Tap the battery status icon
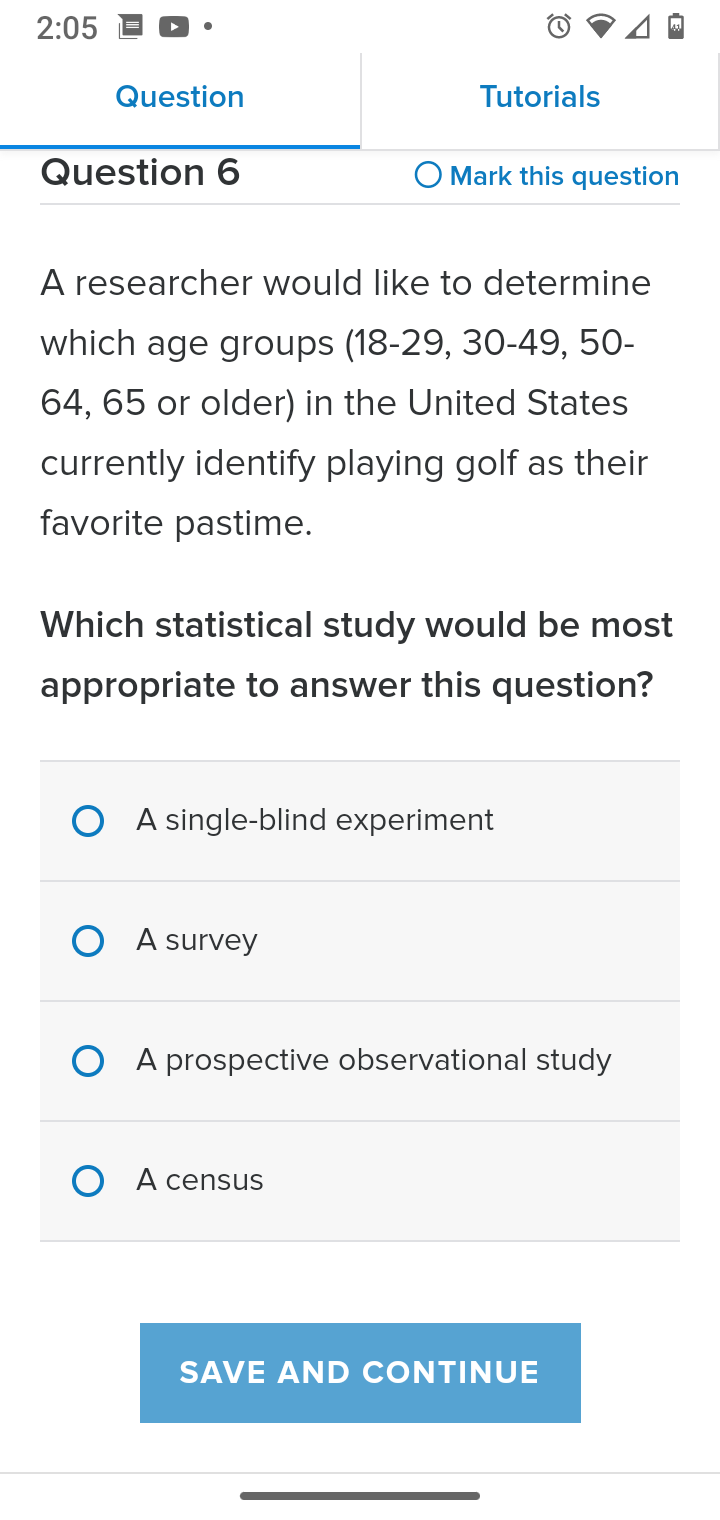Image resolution: width=720 pixels, height=1520 pixels. 676,27
